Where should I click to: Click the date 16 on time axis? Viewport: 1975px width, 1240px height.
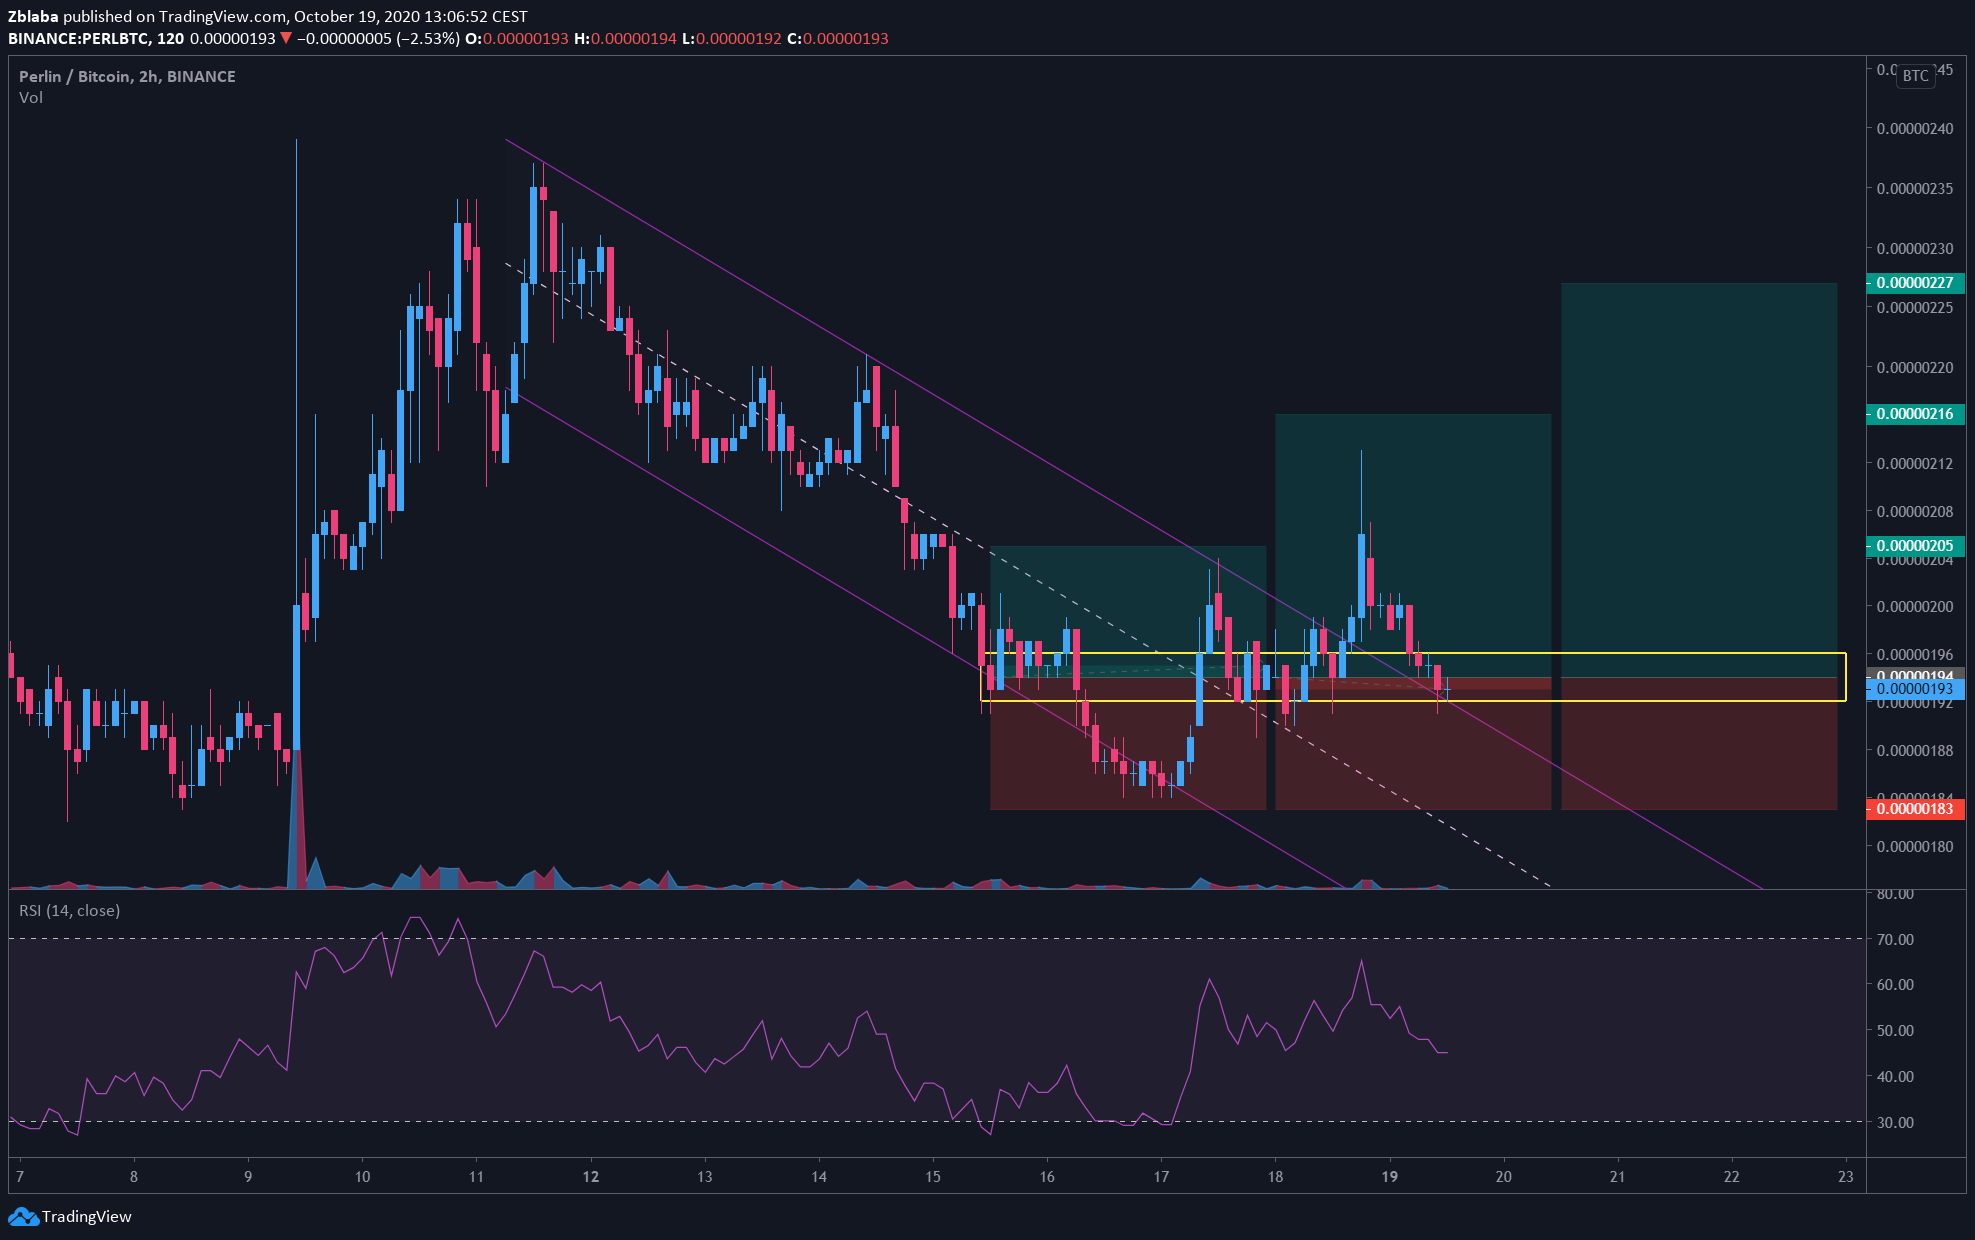click(x=1047, y=1177)
